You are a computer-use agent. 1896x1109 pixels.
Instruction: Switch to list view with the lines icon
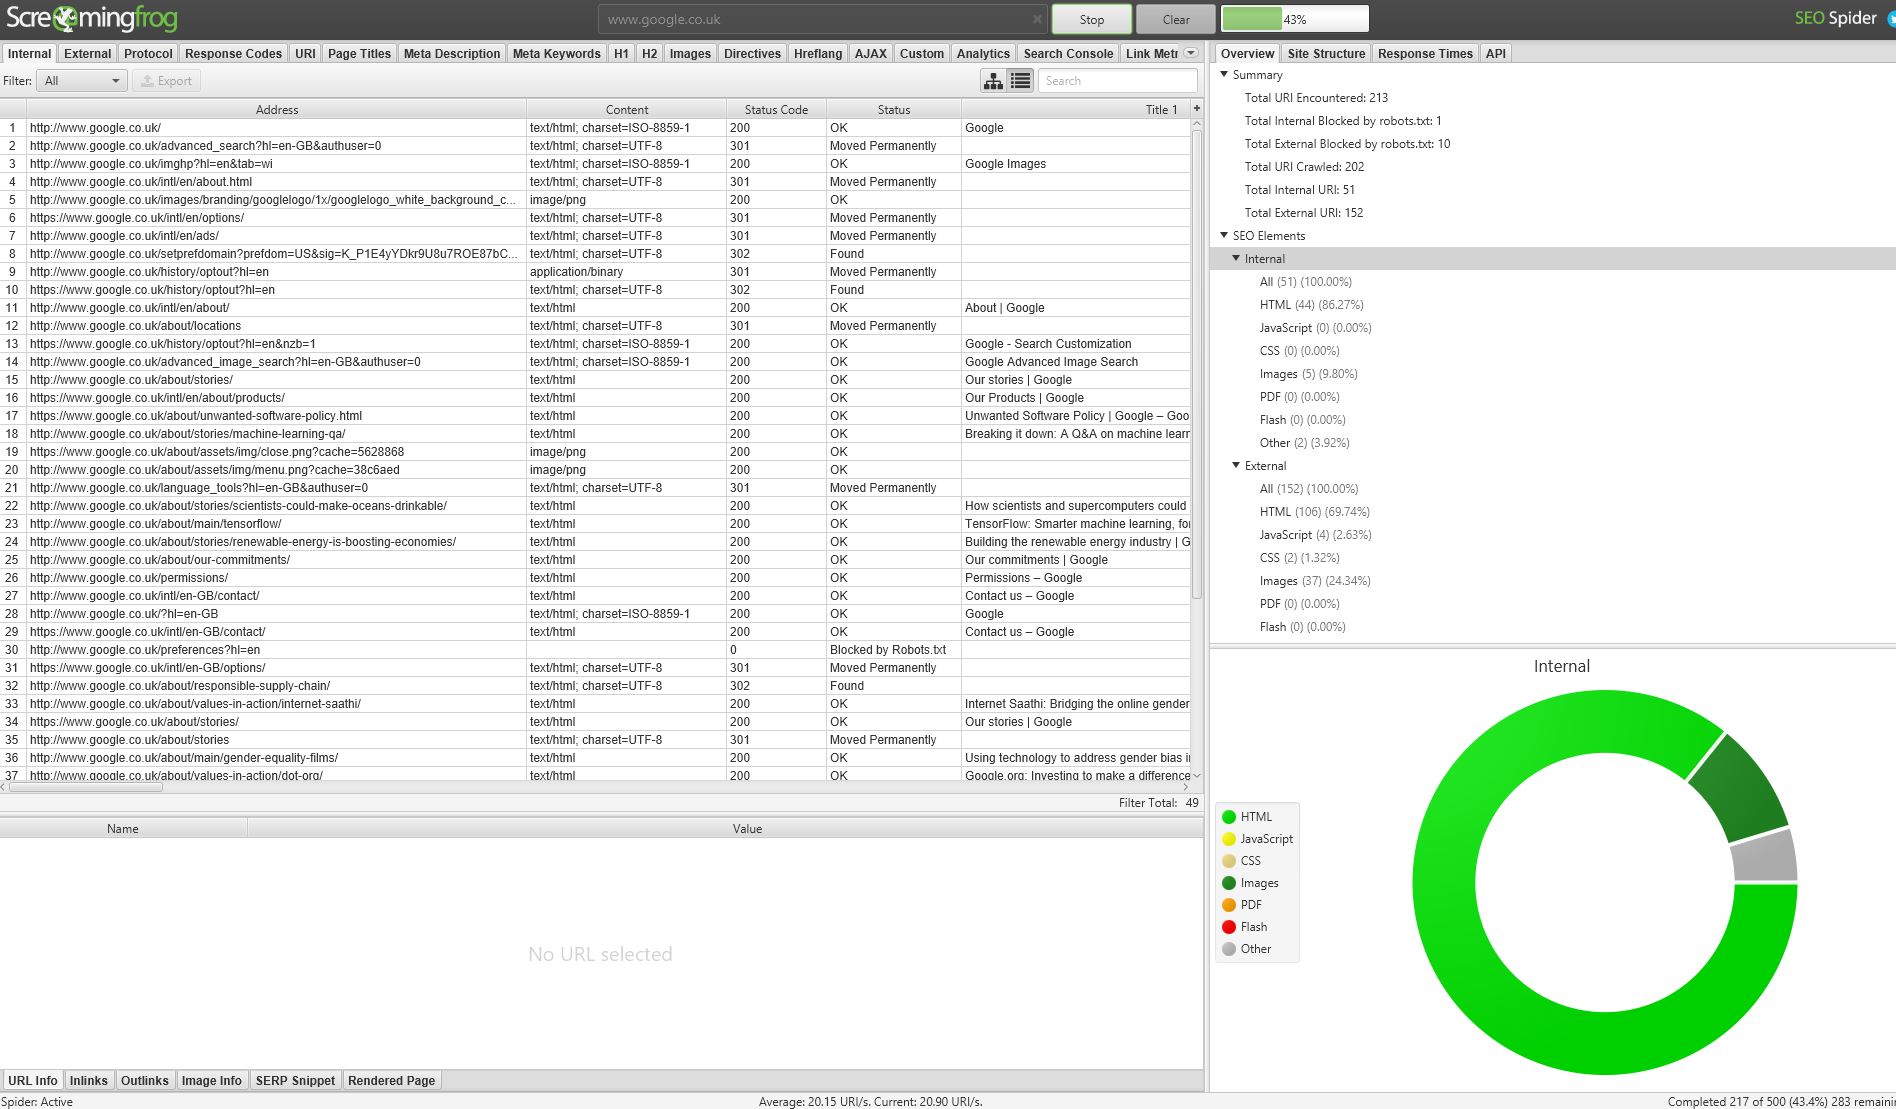coord(1020,81)
